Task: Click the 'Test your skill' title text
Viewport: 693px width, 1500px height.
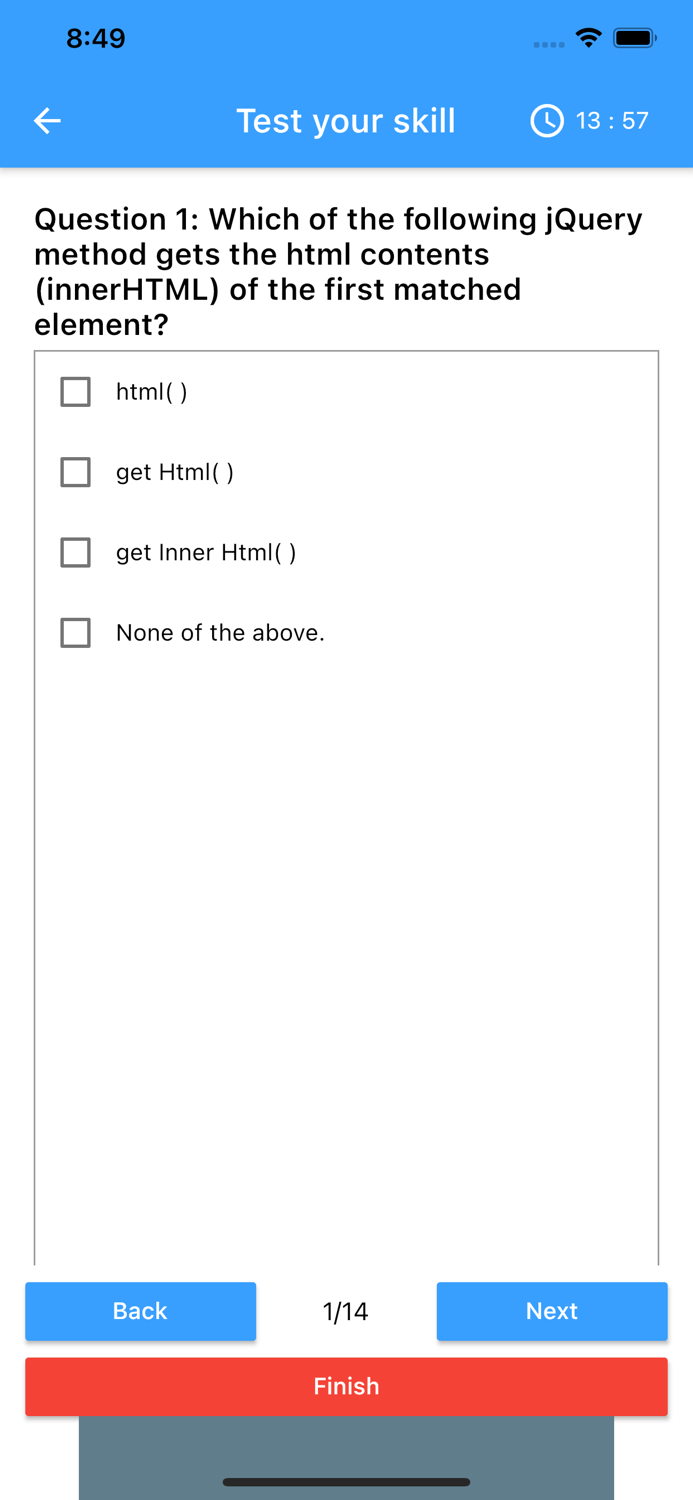Action: click(x=346, y=120)
